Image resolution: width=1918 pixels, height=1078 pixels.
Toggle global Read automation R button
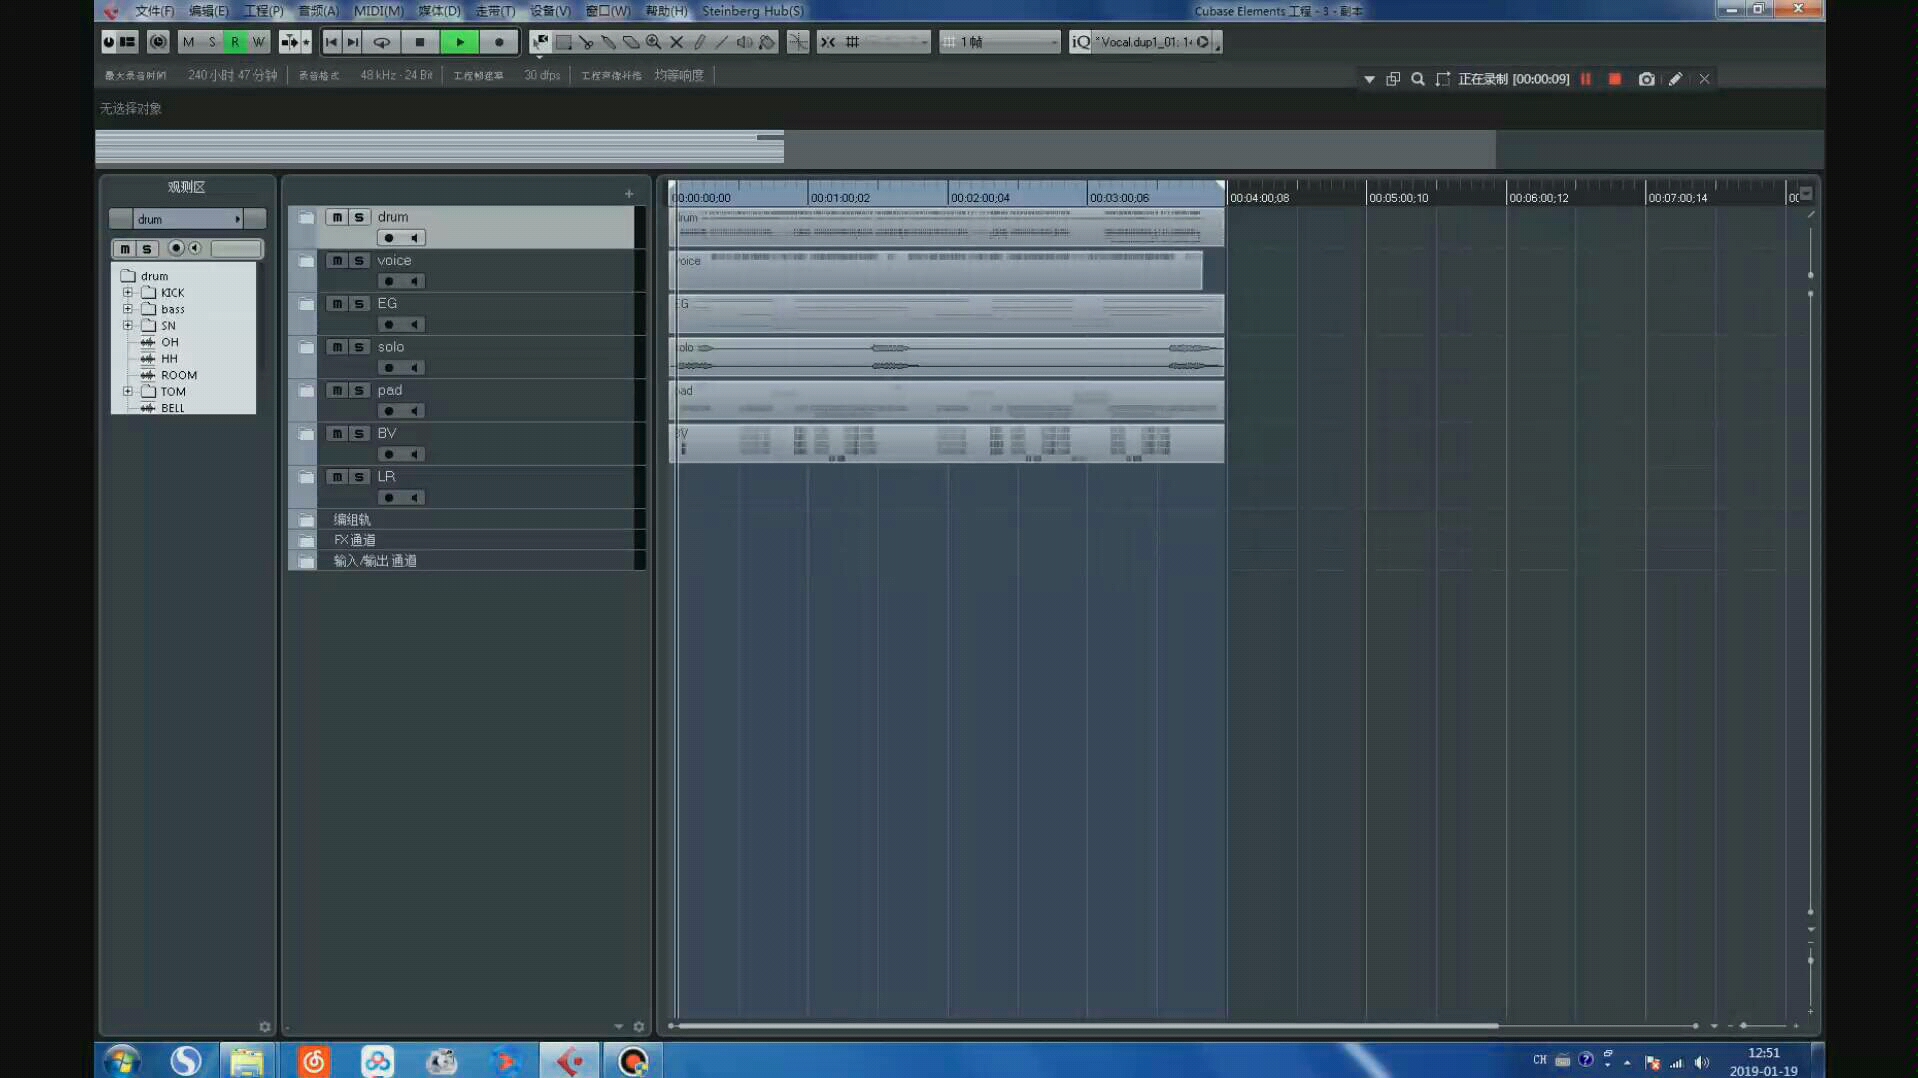pos(235,42)
